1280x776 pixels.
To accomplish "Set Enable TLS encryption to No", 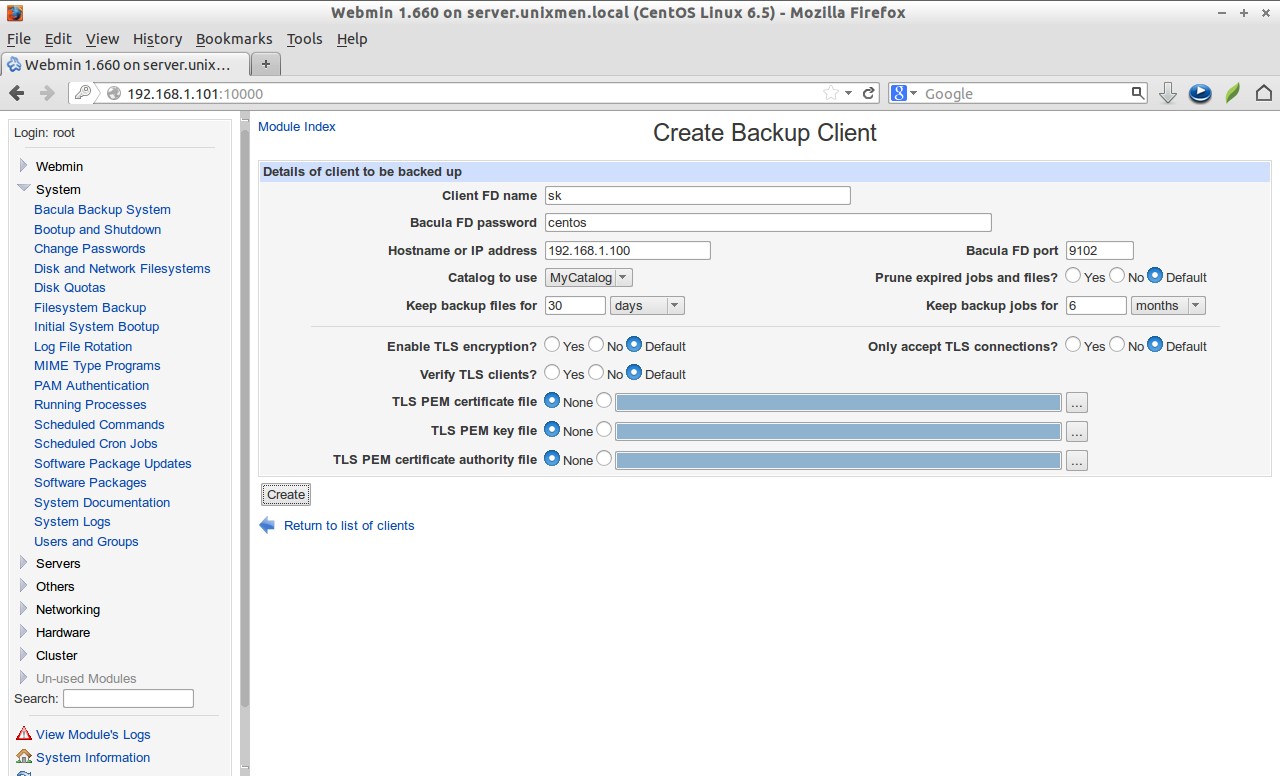I will [596, 344].
